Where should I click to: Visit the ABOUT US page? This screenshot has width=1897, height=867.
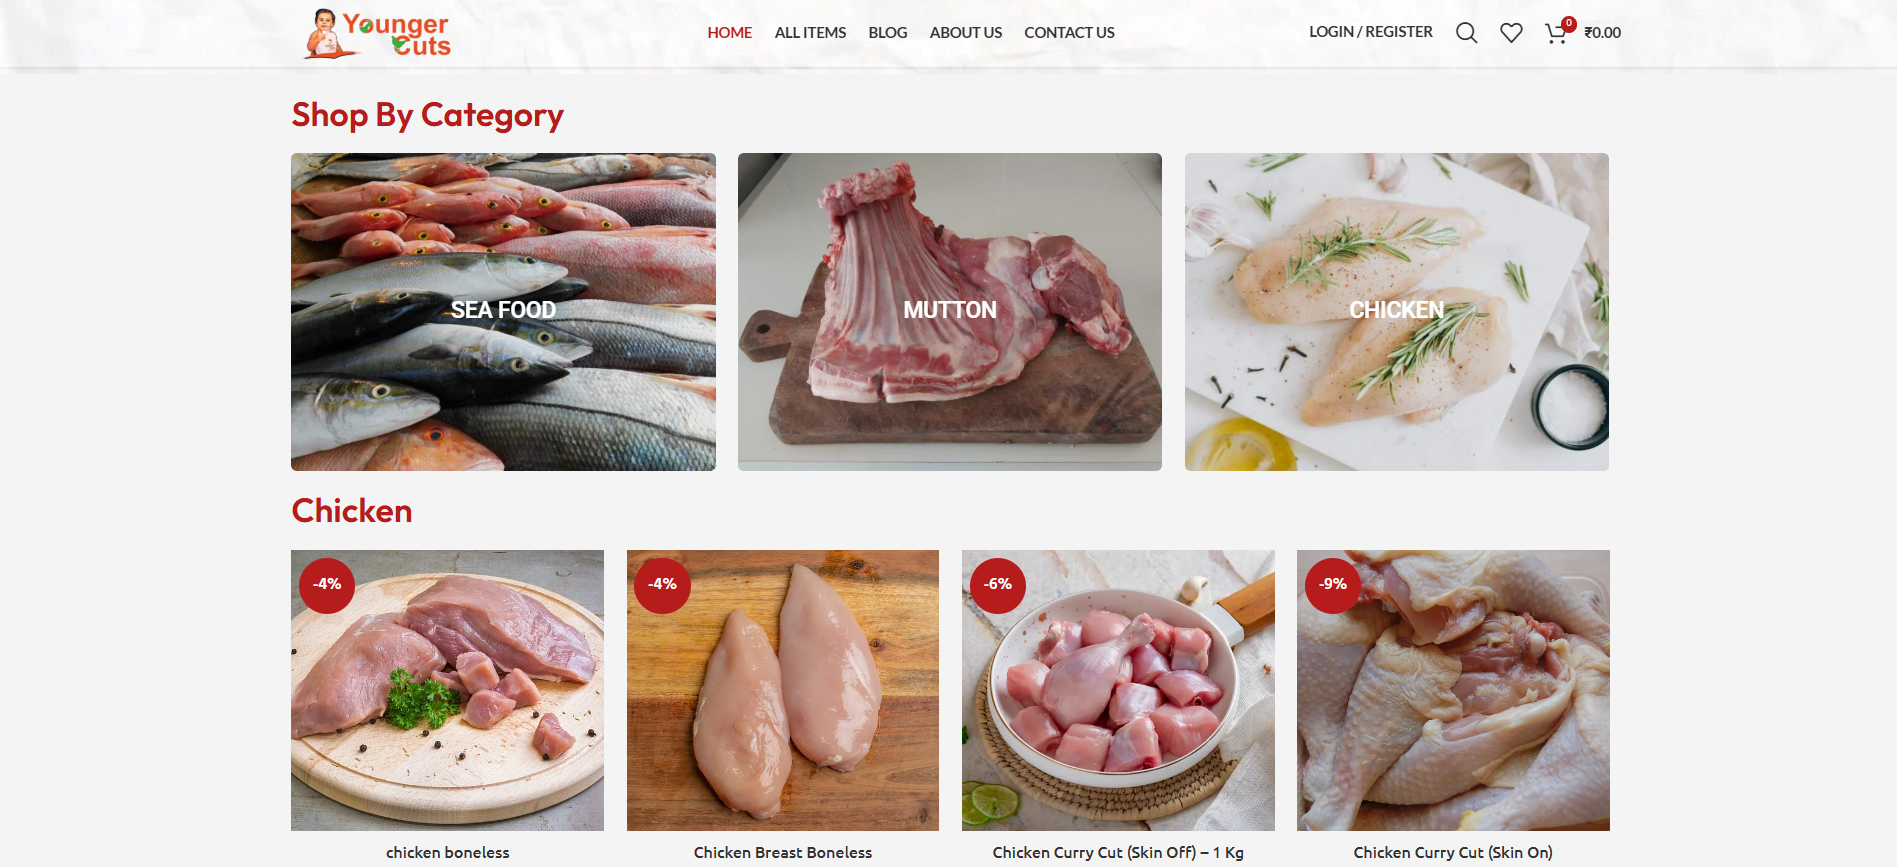tap(966, 33)
